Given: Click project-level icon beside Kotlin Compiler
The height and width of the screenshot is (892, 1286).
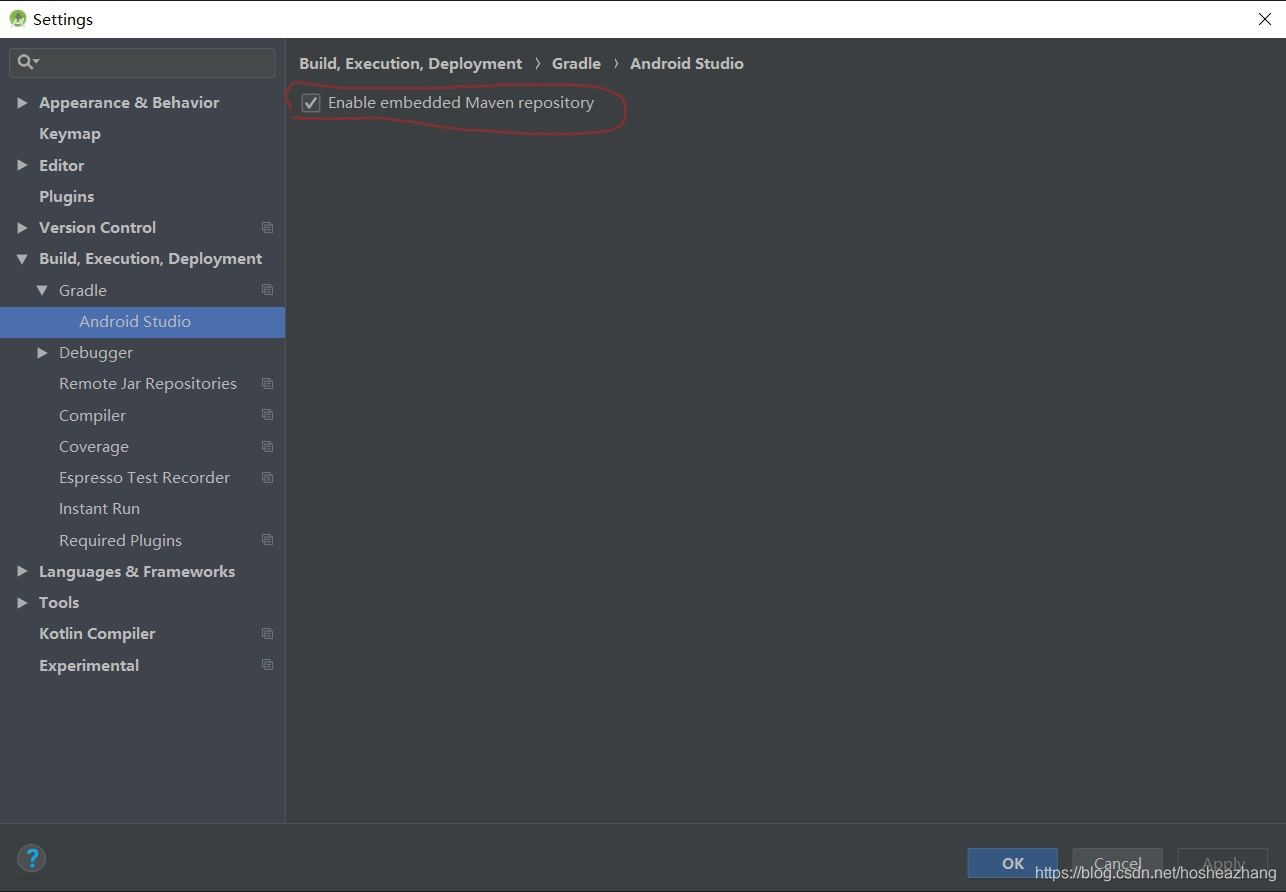Looking at the screenshot, I should [x=267, y=634].
